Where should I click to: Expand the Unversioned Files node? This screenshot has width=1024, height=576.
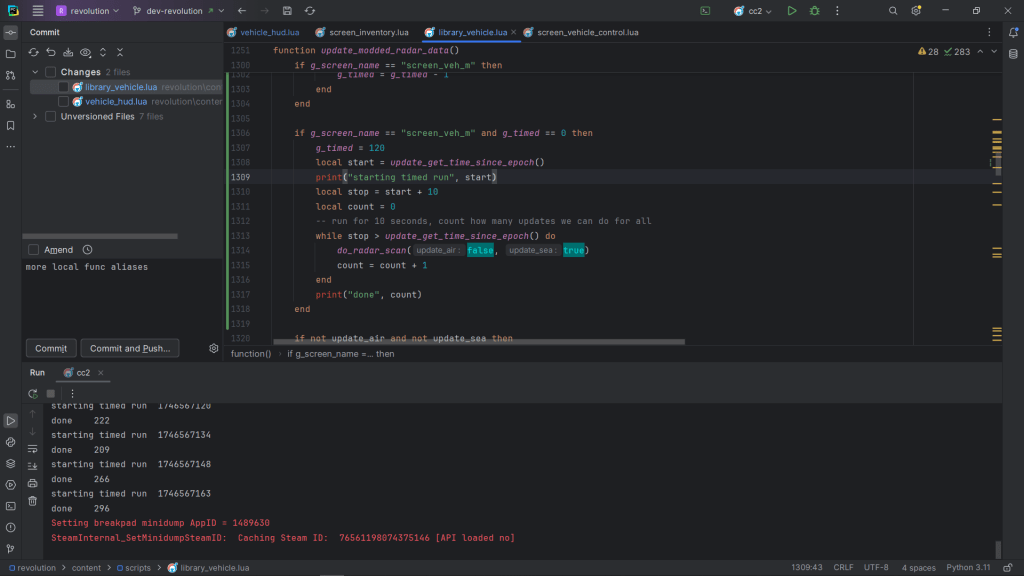(x=35, y=116)
